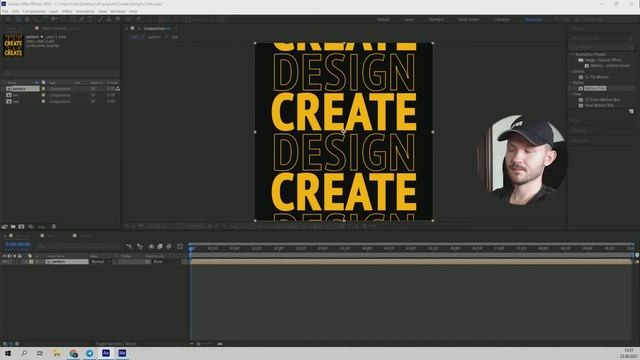This screenshot has width=640, height=360.
Task: Open the Help menu
Action: (133, 11)
